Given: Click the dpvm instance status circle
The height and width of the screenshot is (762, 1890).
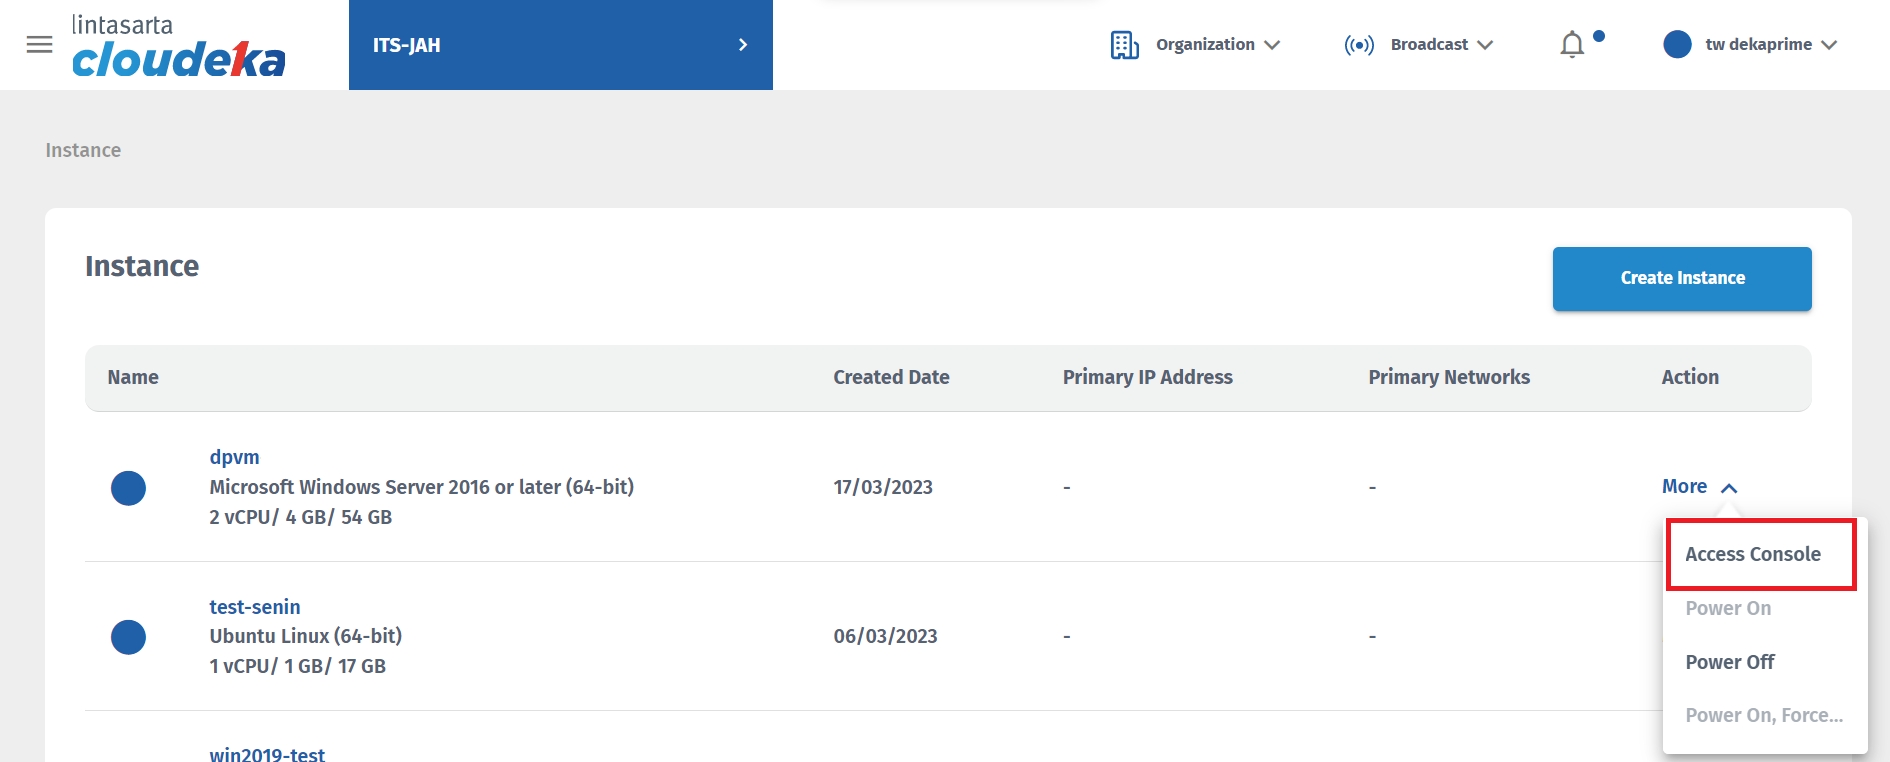Looking at the screenshot, I should pos(128,488).
